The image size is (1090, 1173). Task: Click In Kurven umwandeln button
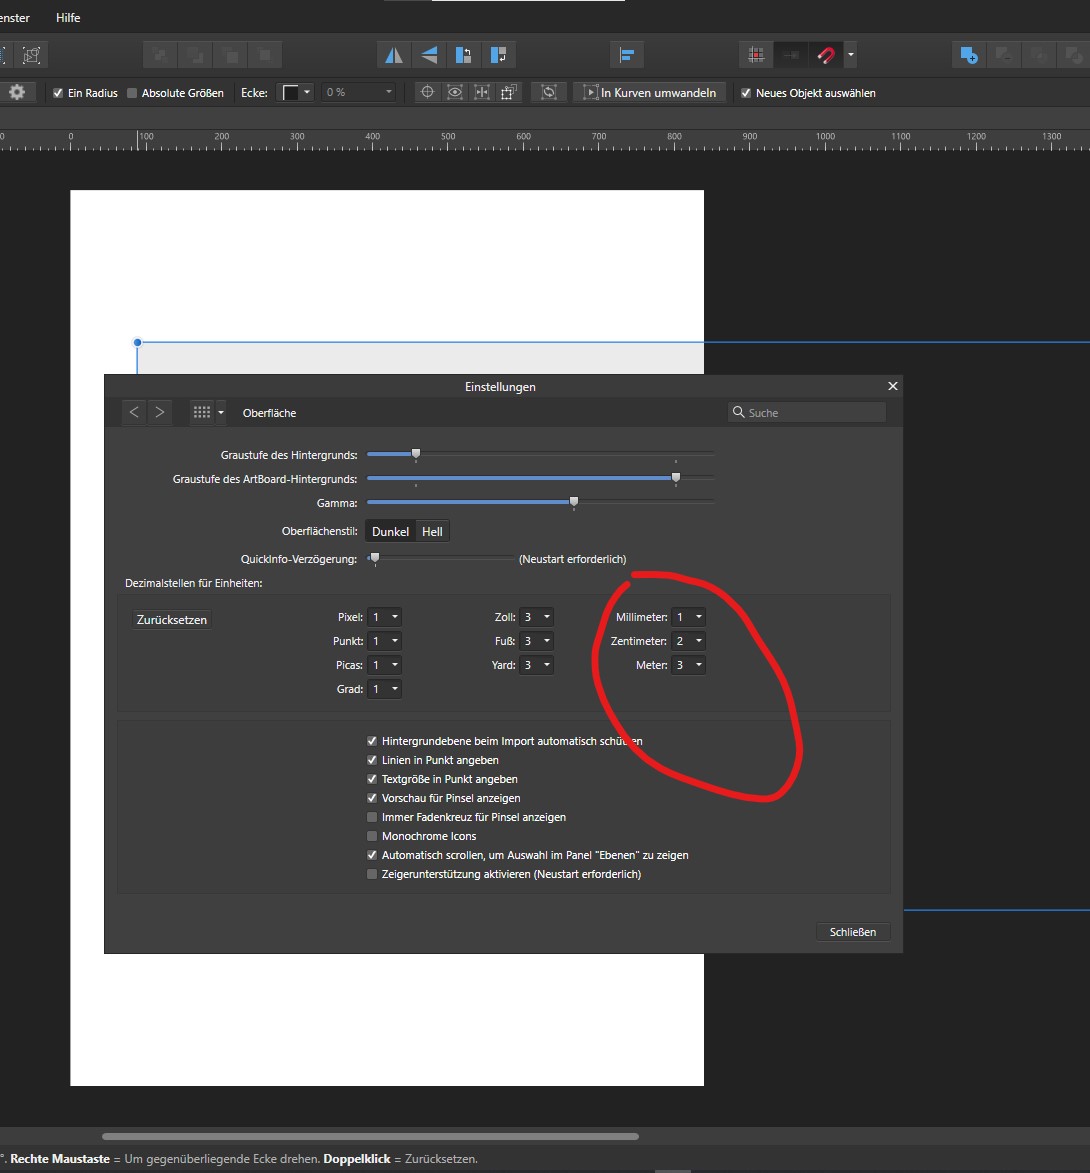650,93
